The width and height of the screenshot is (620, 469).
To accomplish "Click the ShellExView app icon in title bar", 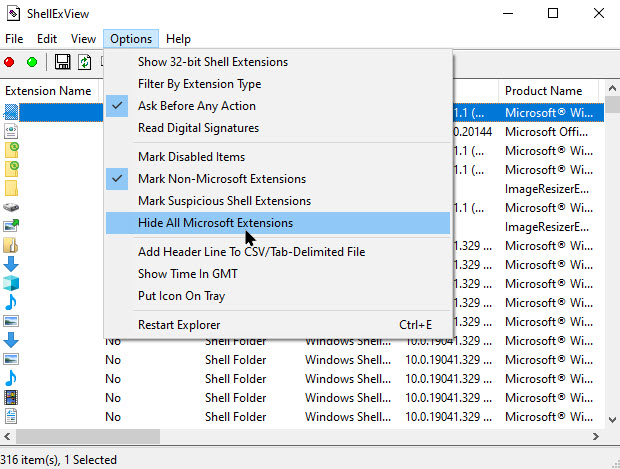I will (13, 13).
